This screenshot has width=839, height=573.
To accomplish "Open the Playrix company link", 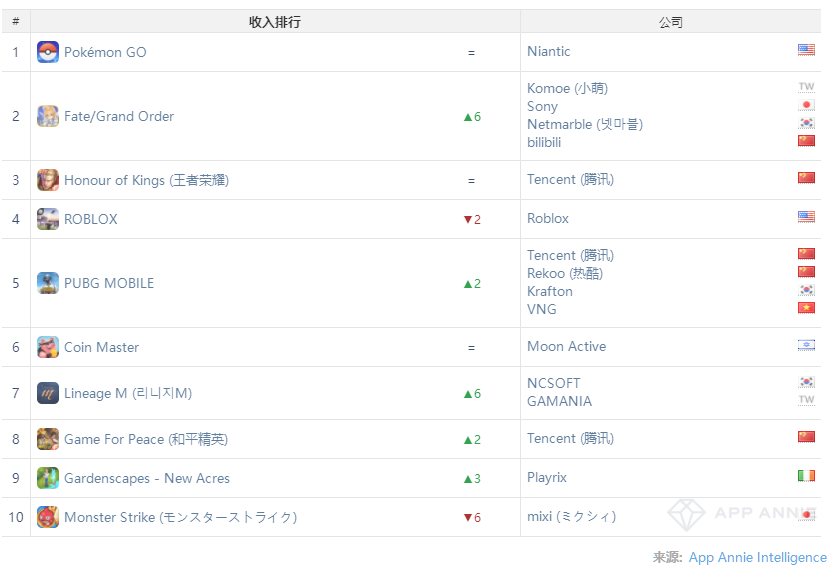I will tap(547, 478).
